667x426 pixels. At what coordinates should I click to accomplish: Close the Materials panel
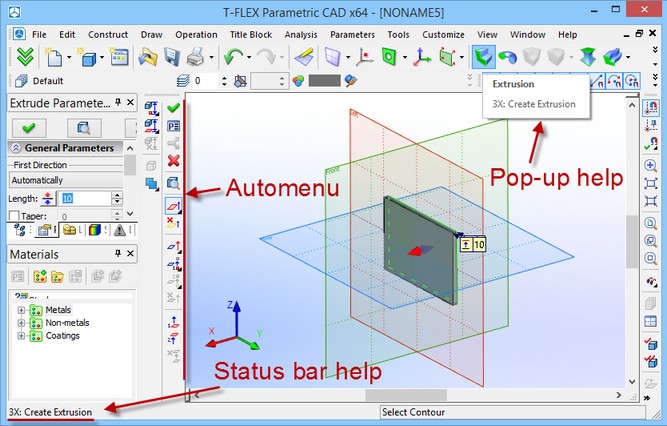point(131,254)
